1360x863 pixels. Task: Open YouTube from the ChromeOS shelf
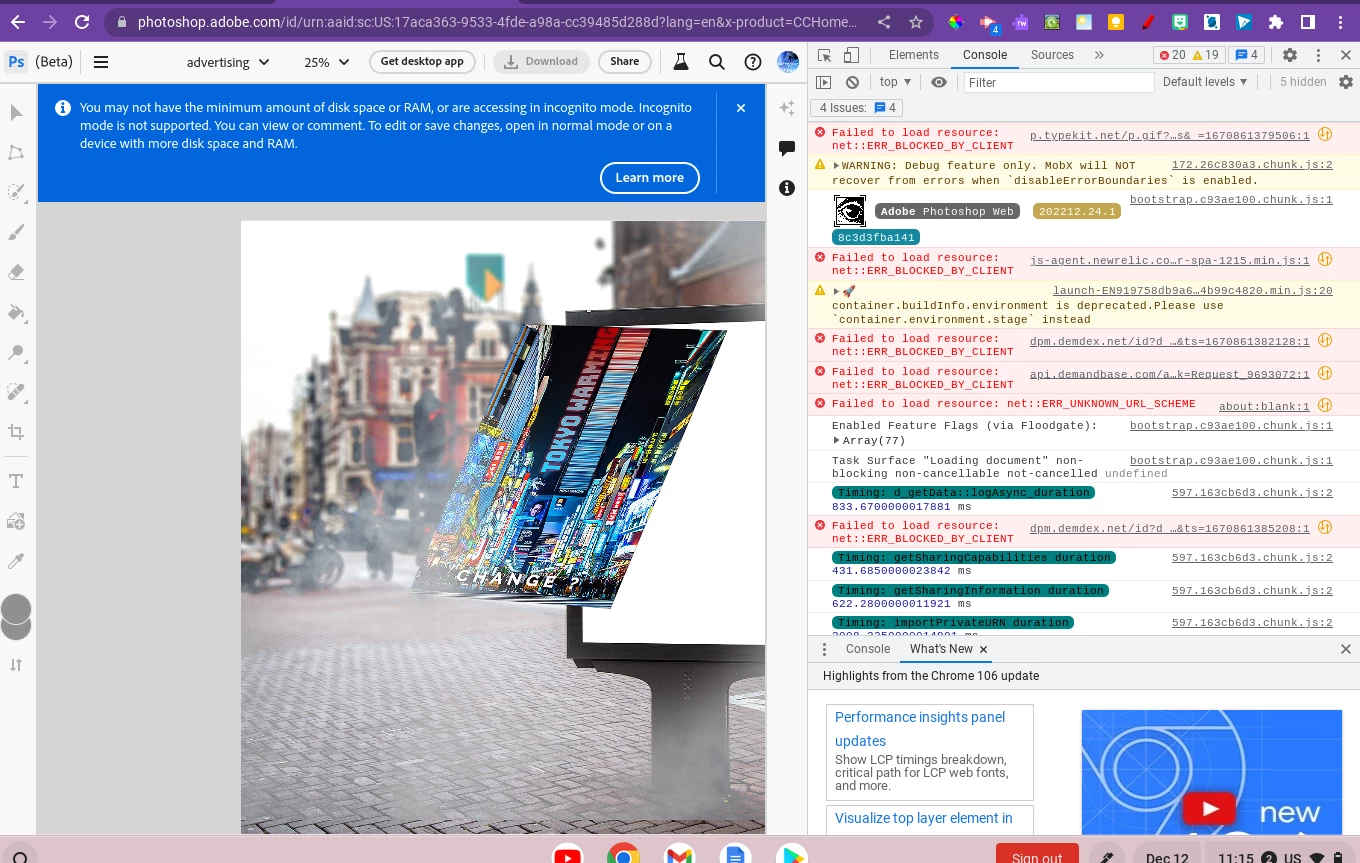pyautogui.click(x=568, y=856)
